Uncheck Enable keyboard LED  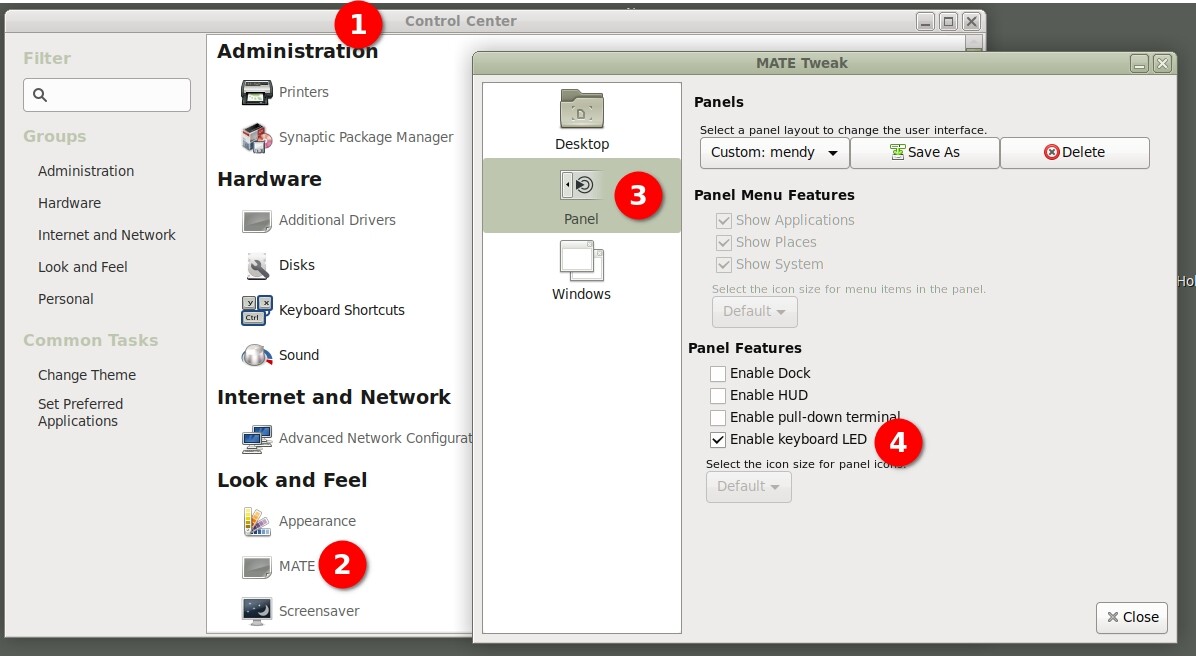pyautogui.click(x=718, y=440)
